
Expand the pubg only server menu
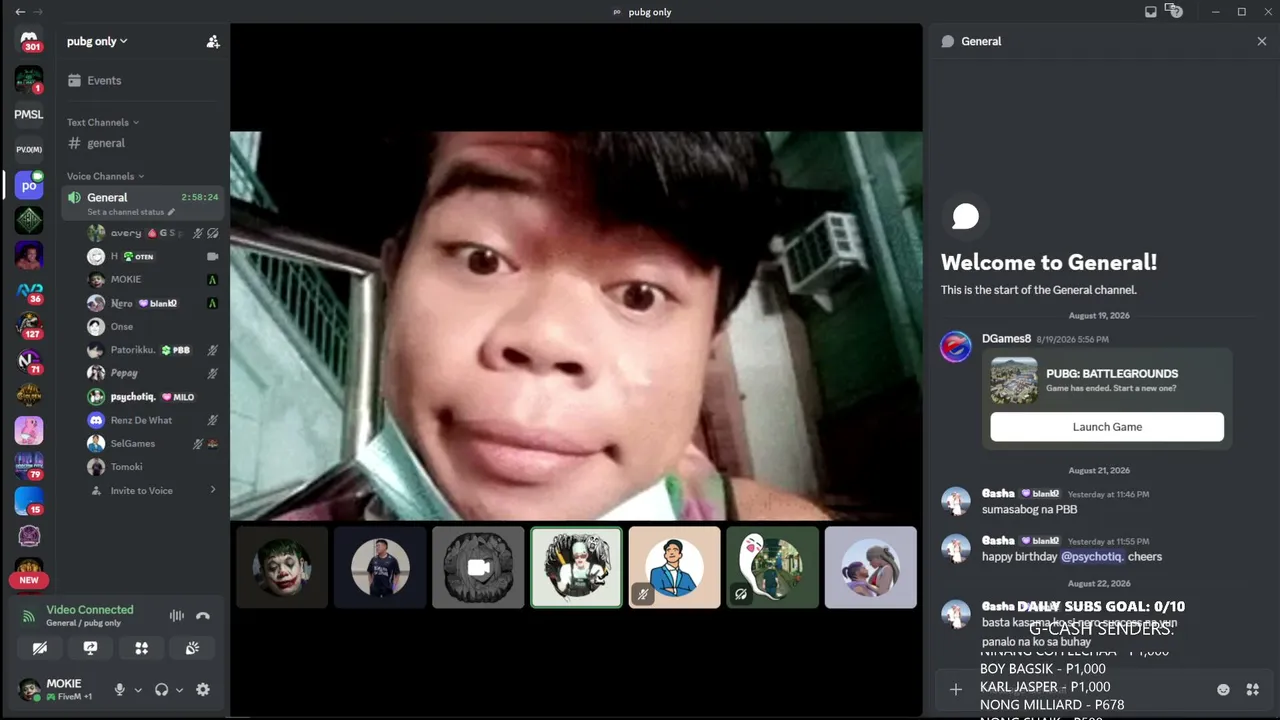point(97,41)
